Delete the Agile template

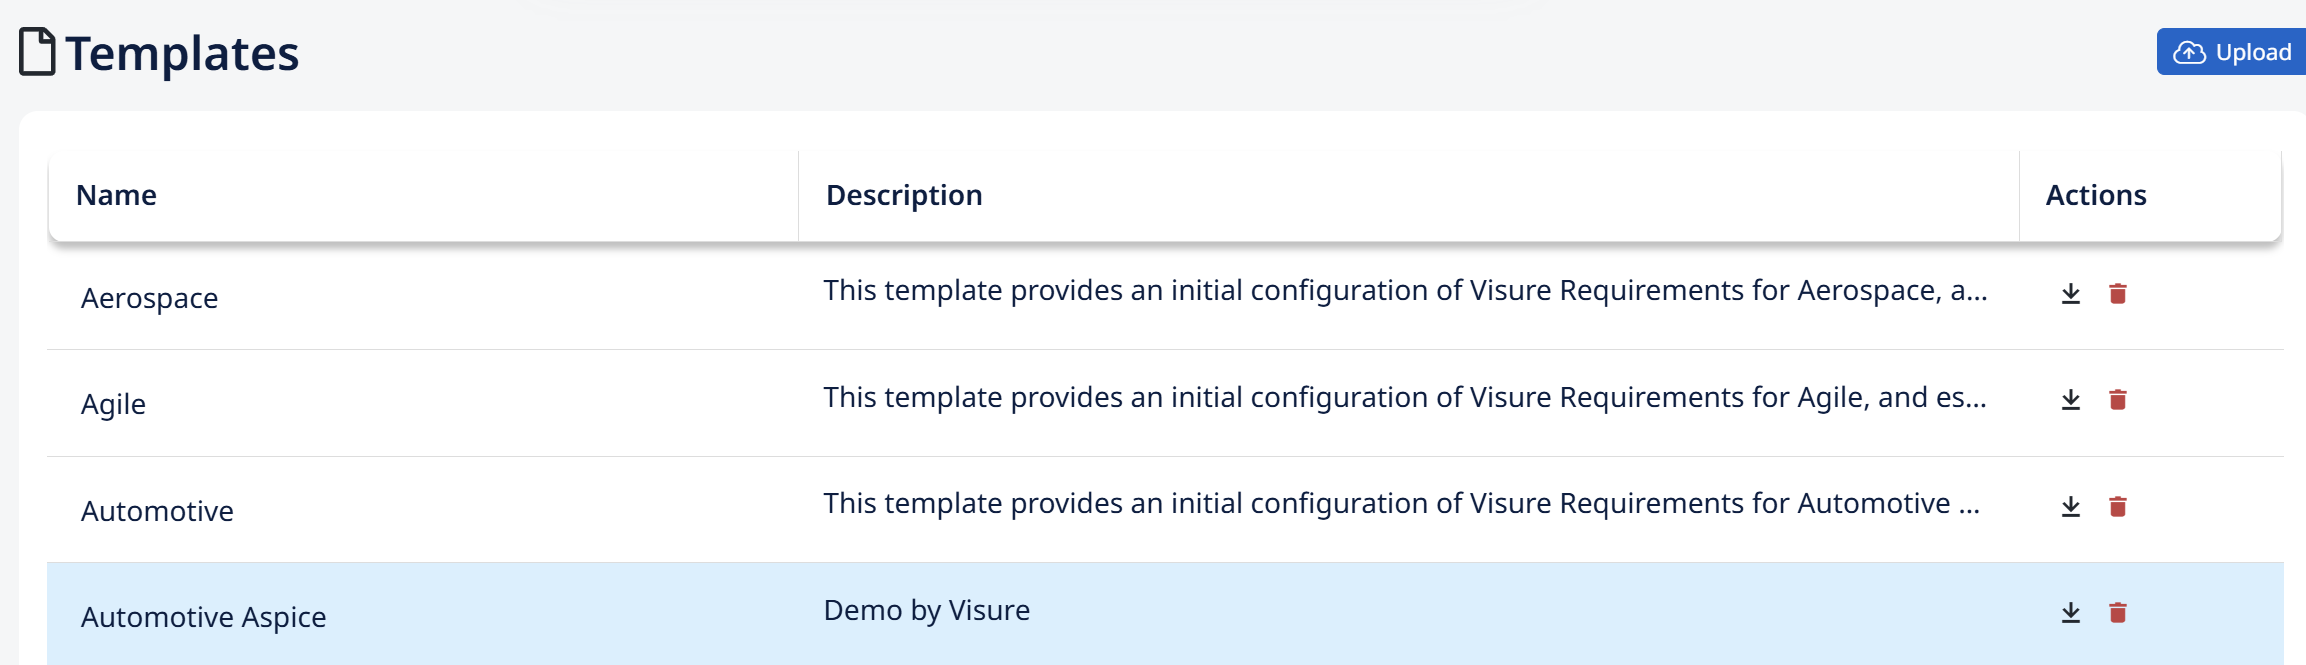point(2118,400)
